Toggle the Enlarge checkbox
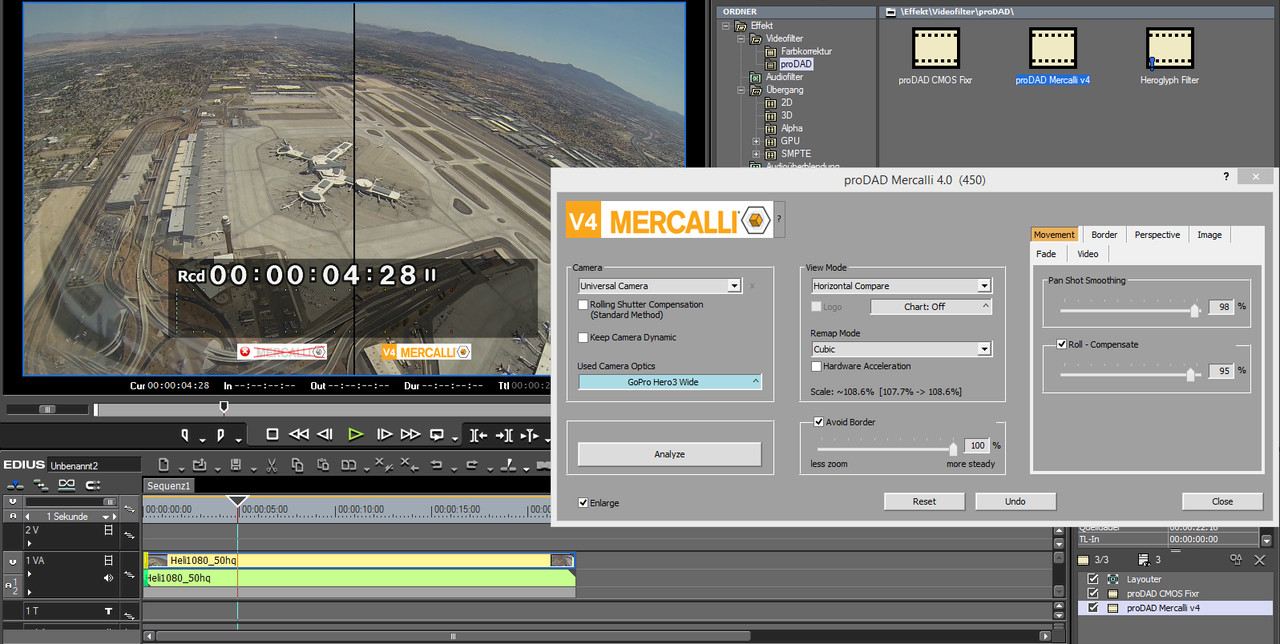Screen dimensions: 1280x644 (x=583, y=502)
